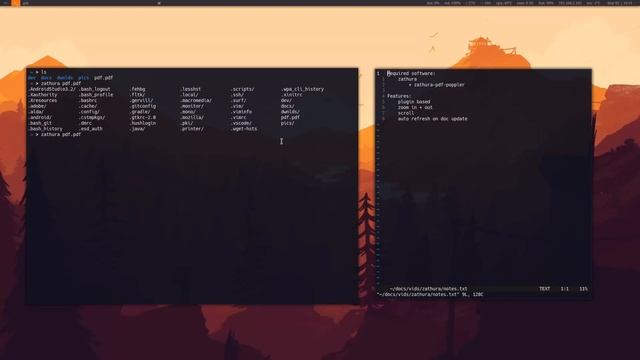Click the dev/ entry in last column
640x360 pixels.
[x=286, y=100]
